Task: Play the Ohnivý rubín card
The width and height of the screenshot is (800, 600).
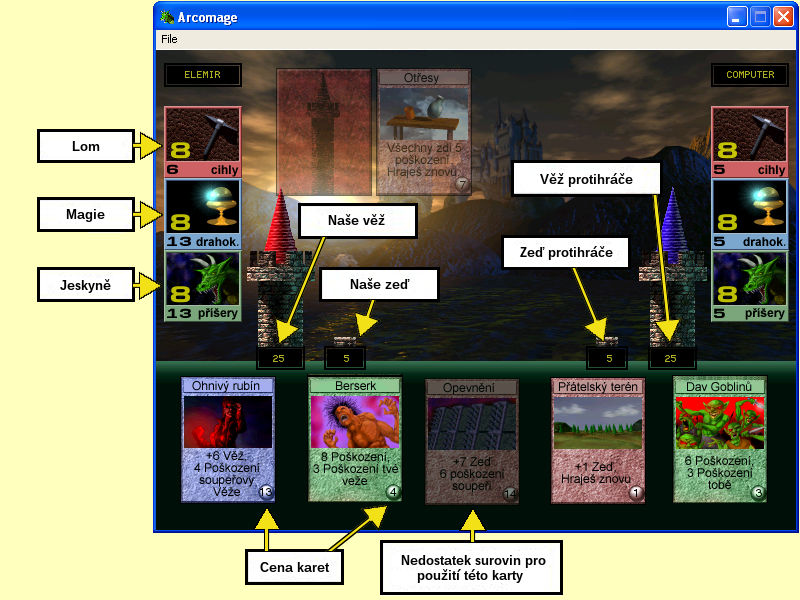Action: pyautogui.click(x=228, y=440)
